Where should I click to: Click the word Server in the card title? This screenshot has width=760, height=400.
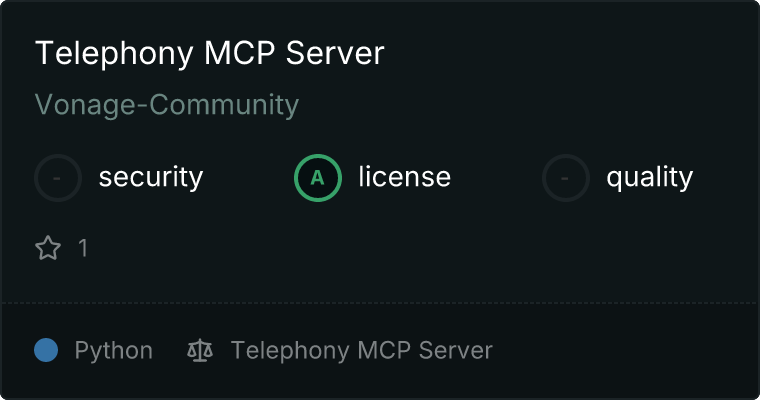pyautogui.click(x=335, y=53)
